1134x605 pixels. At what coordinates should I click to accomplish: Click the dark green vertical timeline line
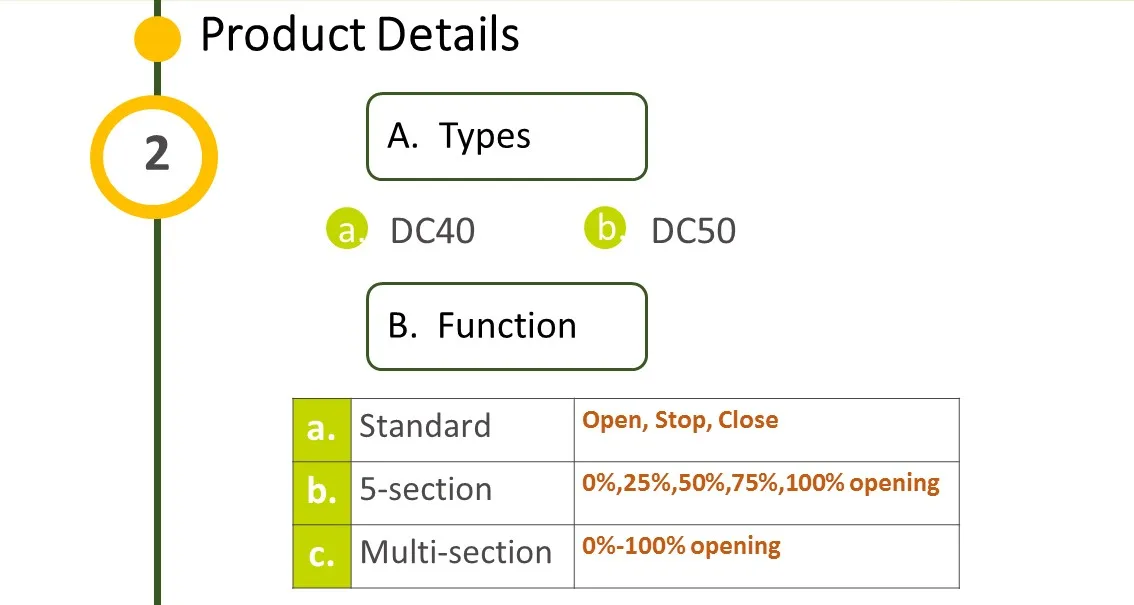coord(157,400)
